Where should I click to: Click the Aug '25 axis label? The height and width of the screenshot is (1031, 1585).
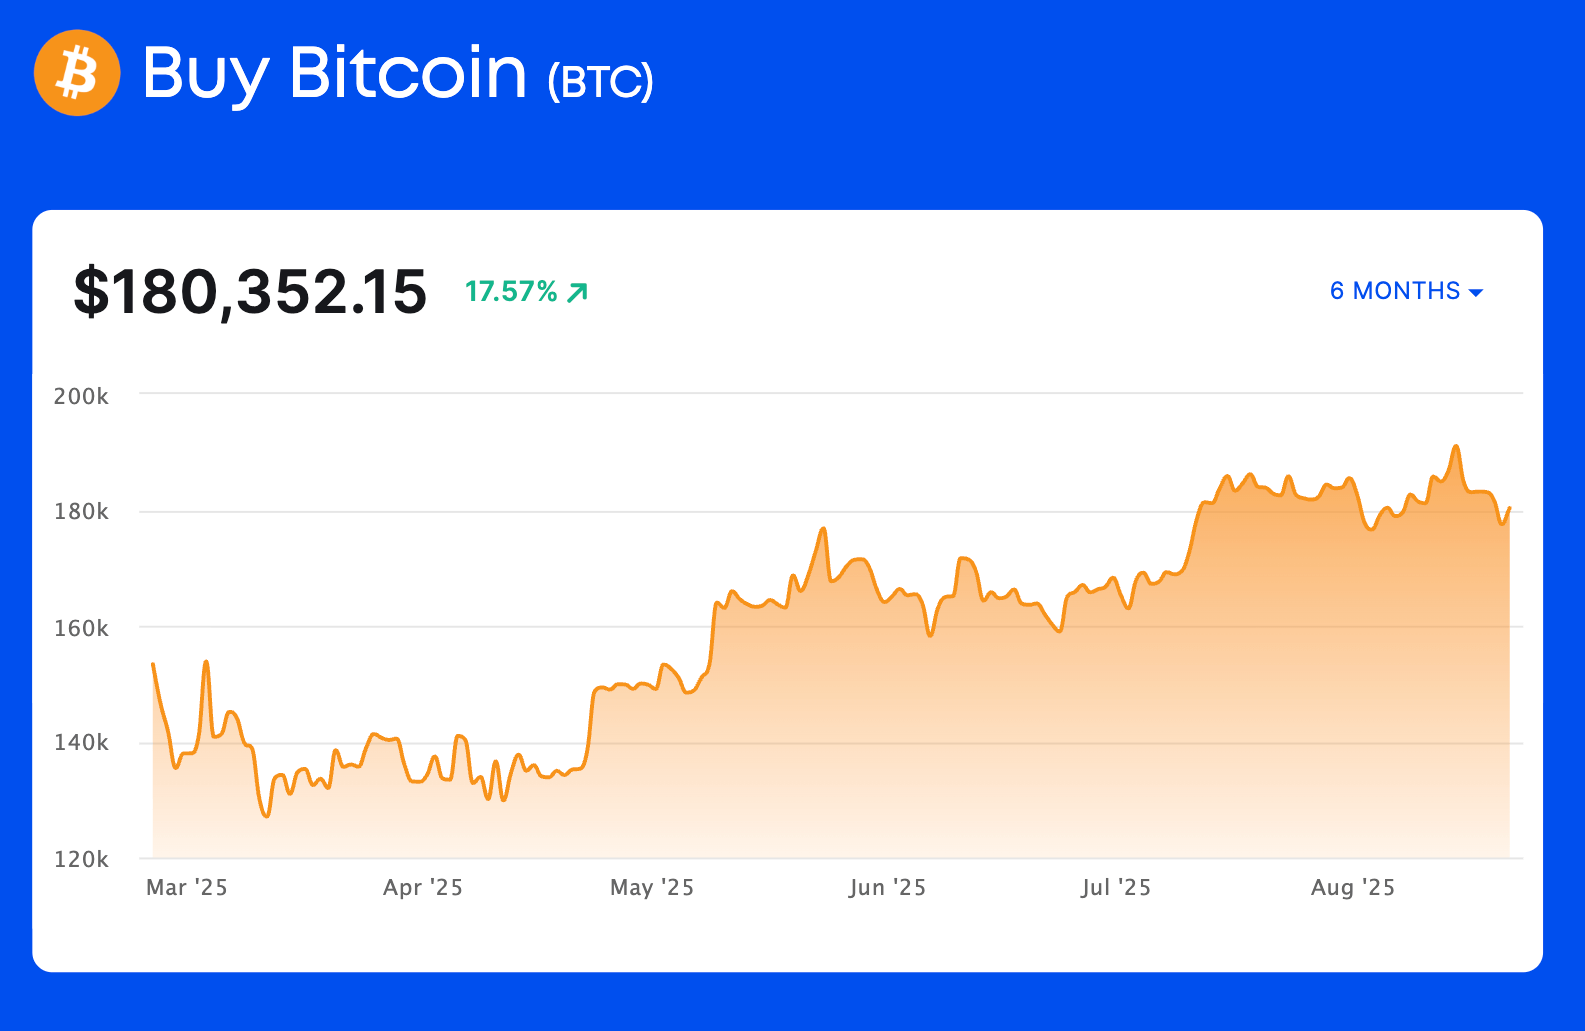[x=1353, y=887]
